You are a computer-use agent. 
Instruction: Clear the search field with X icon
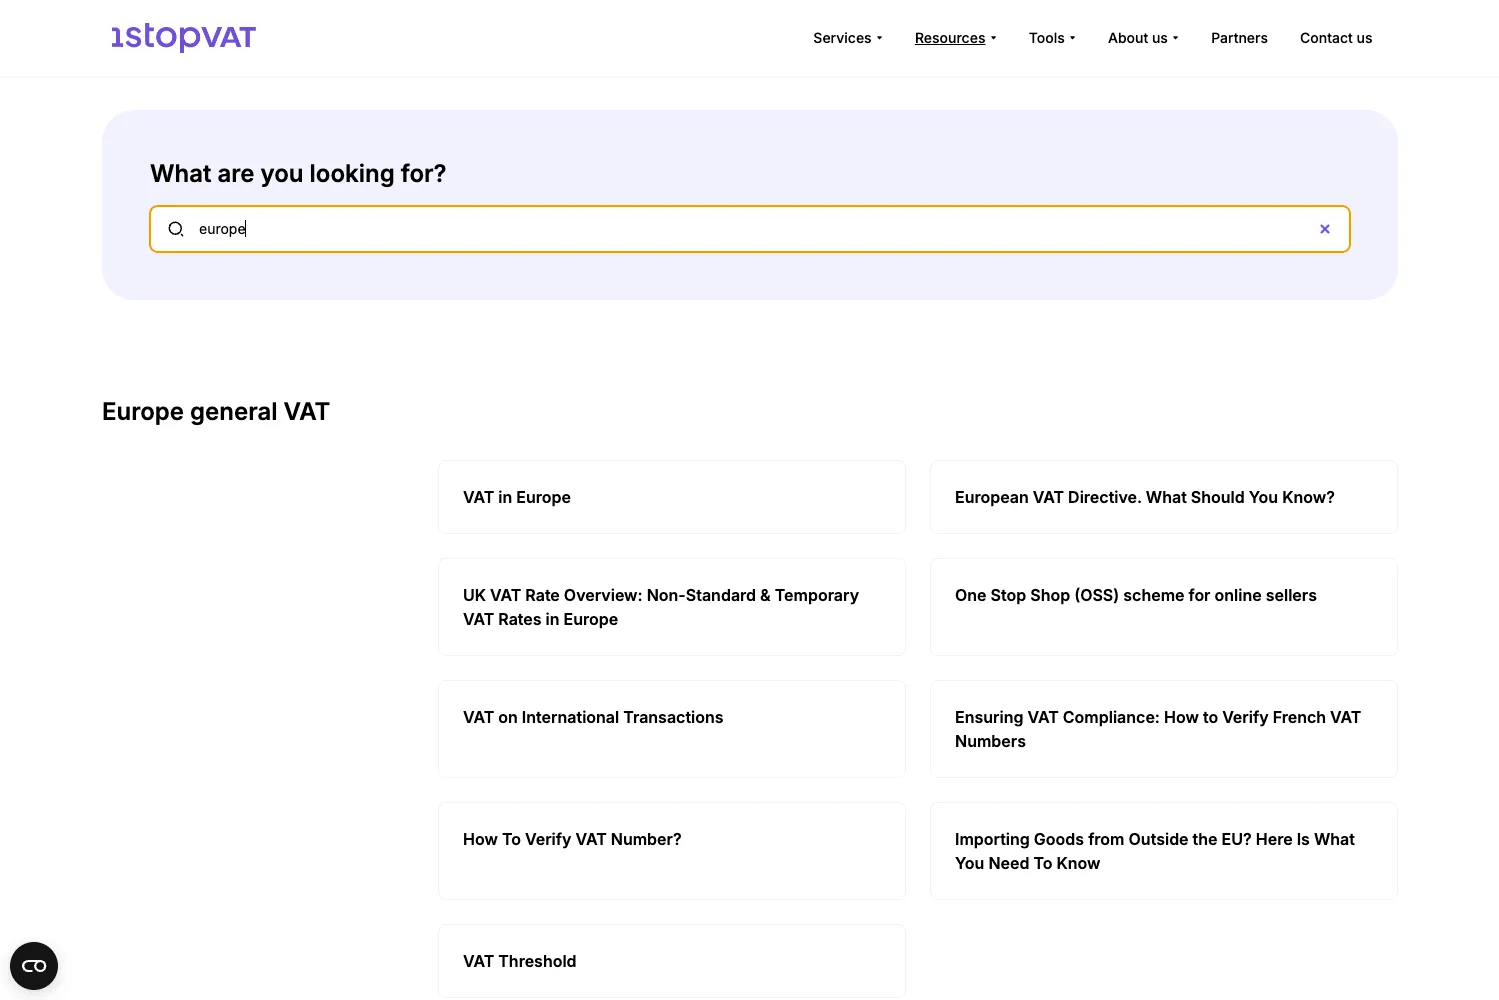(1324, 229)
